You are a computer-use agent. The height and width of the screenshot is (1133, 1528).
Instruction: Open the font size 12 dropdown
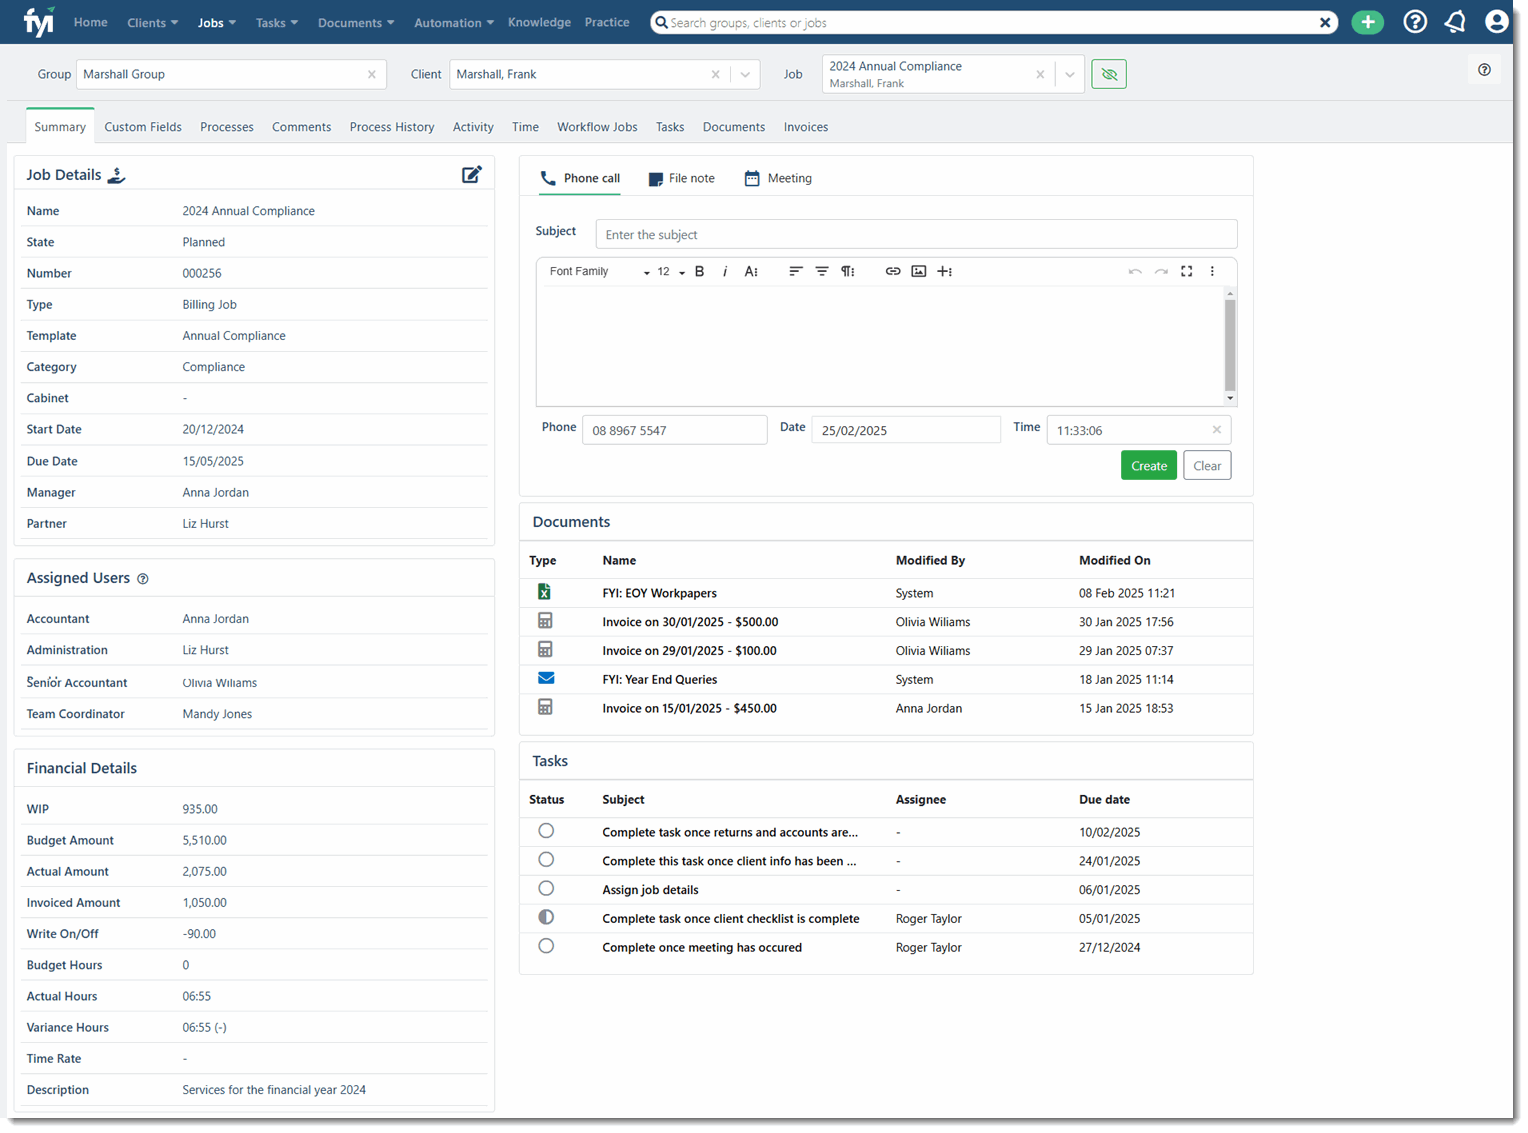click(x=671, y=272)
